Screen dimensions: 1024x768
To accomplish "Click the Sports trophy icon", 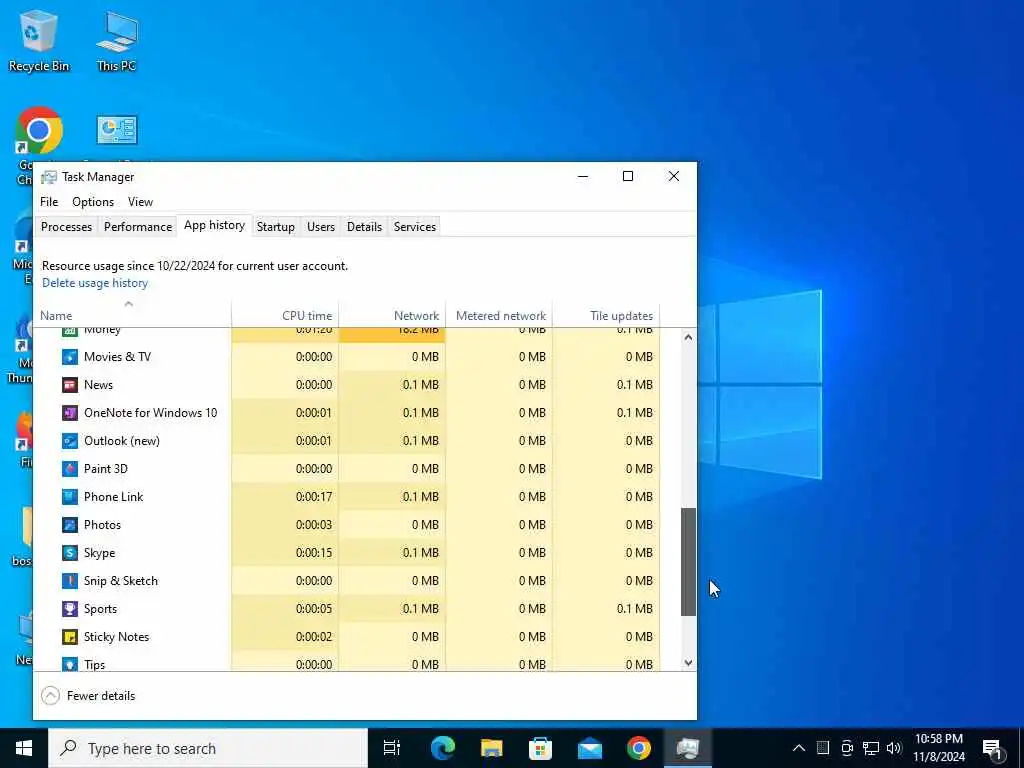I will (70, 609).
